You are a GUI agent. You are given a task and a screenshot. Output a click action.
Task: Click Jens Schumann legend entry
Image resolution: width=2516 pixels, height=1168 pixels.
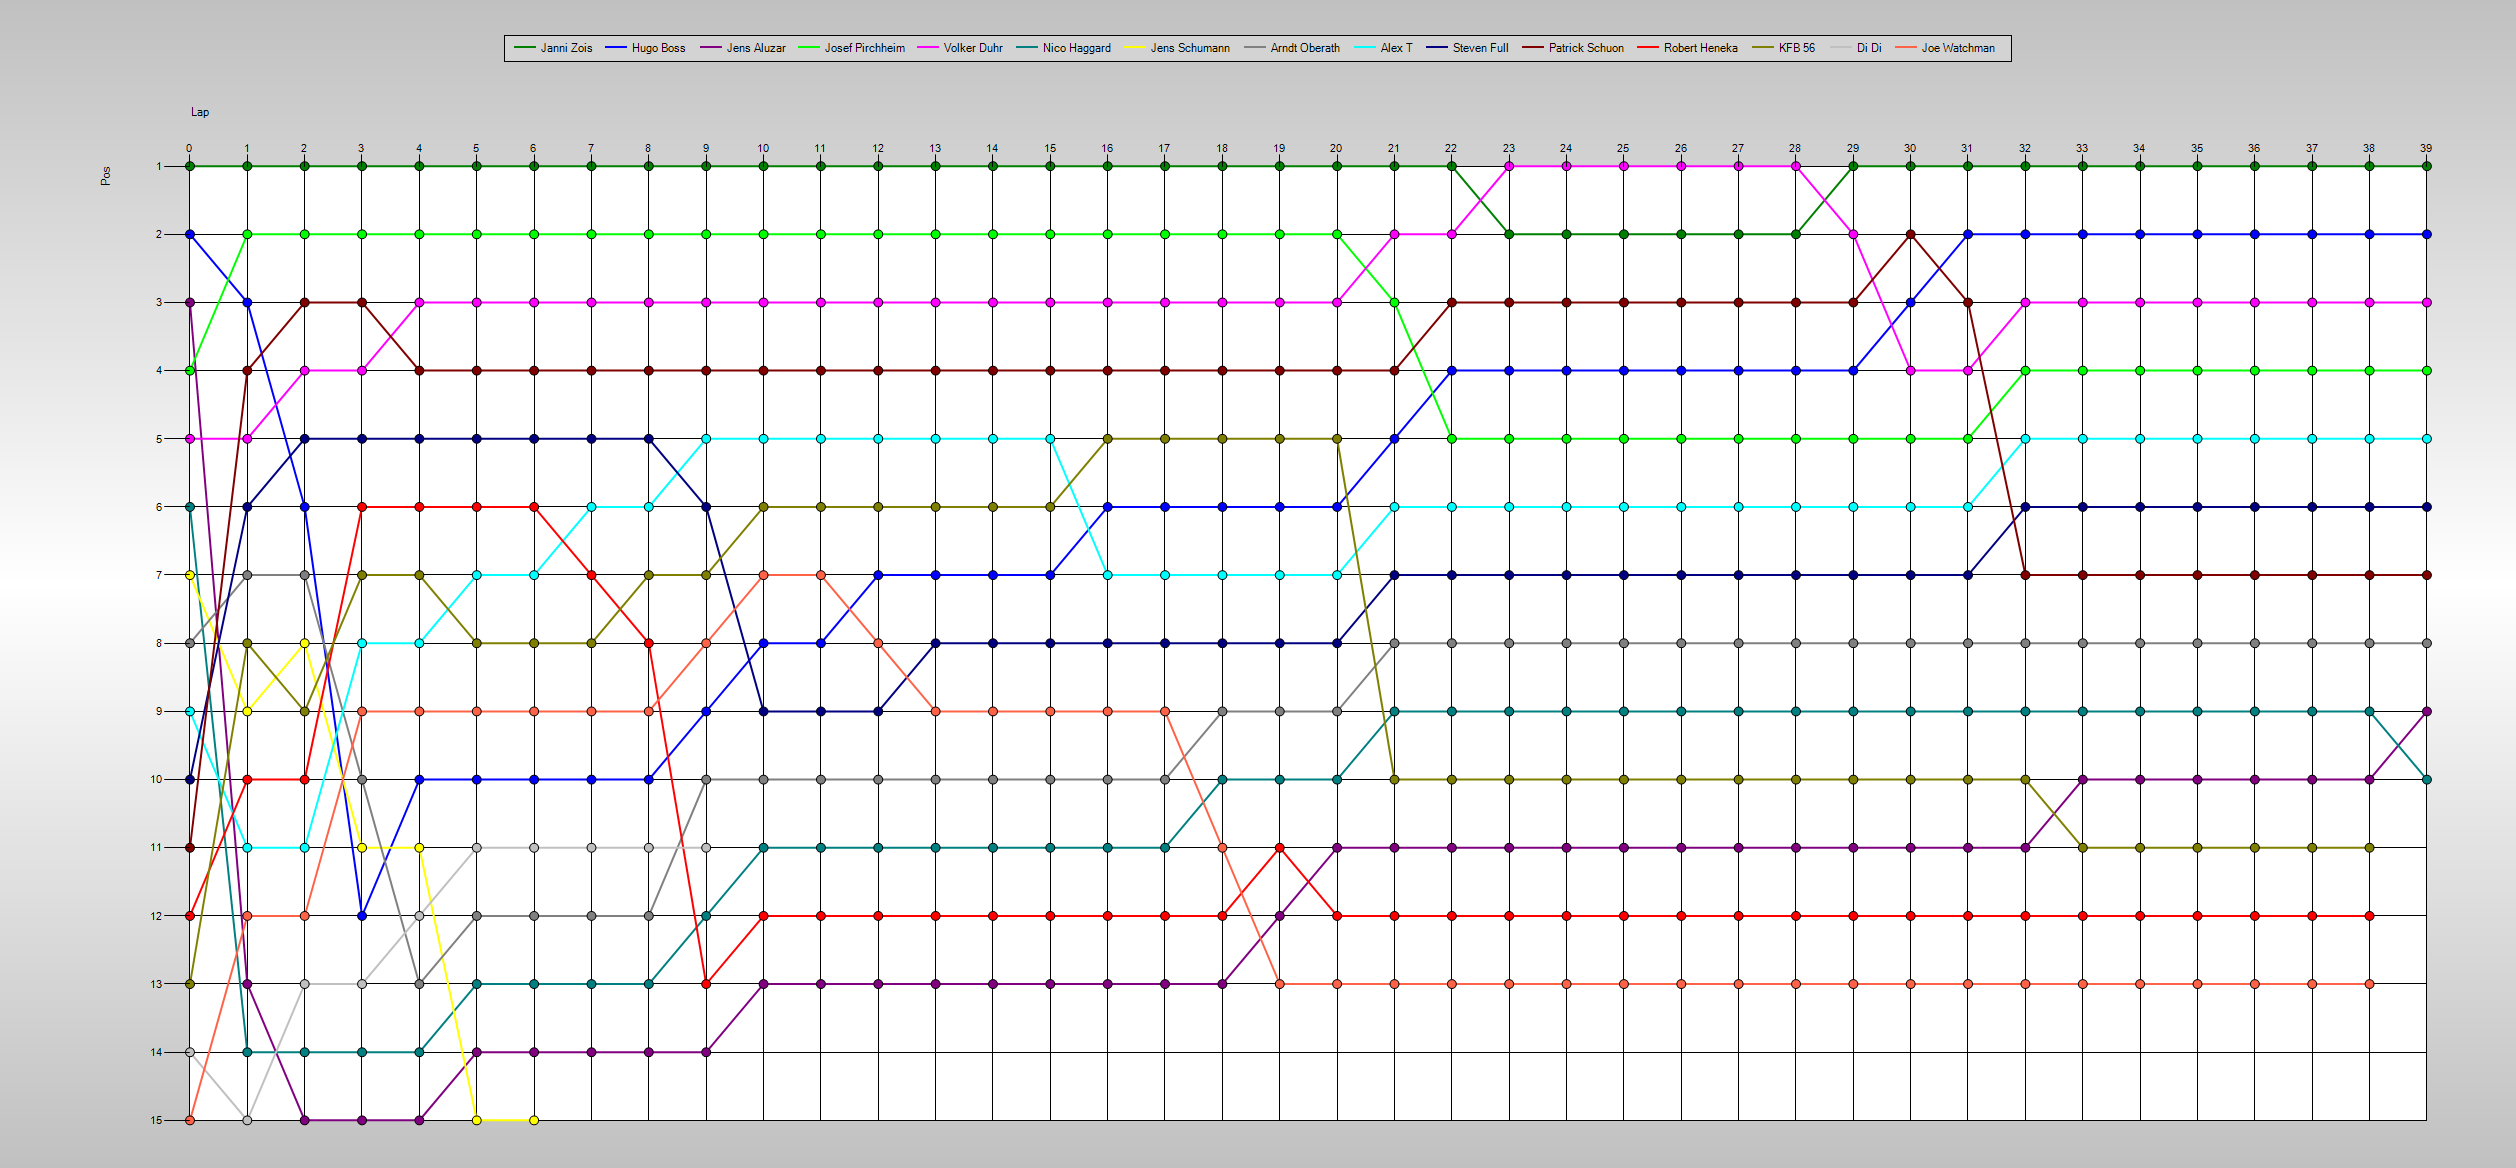pyautogui.click(x=1189, y=48)
